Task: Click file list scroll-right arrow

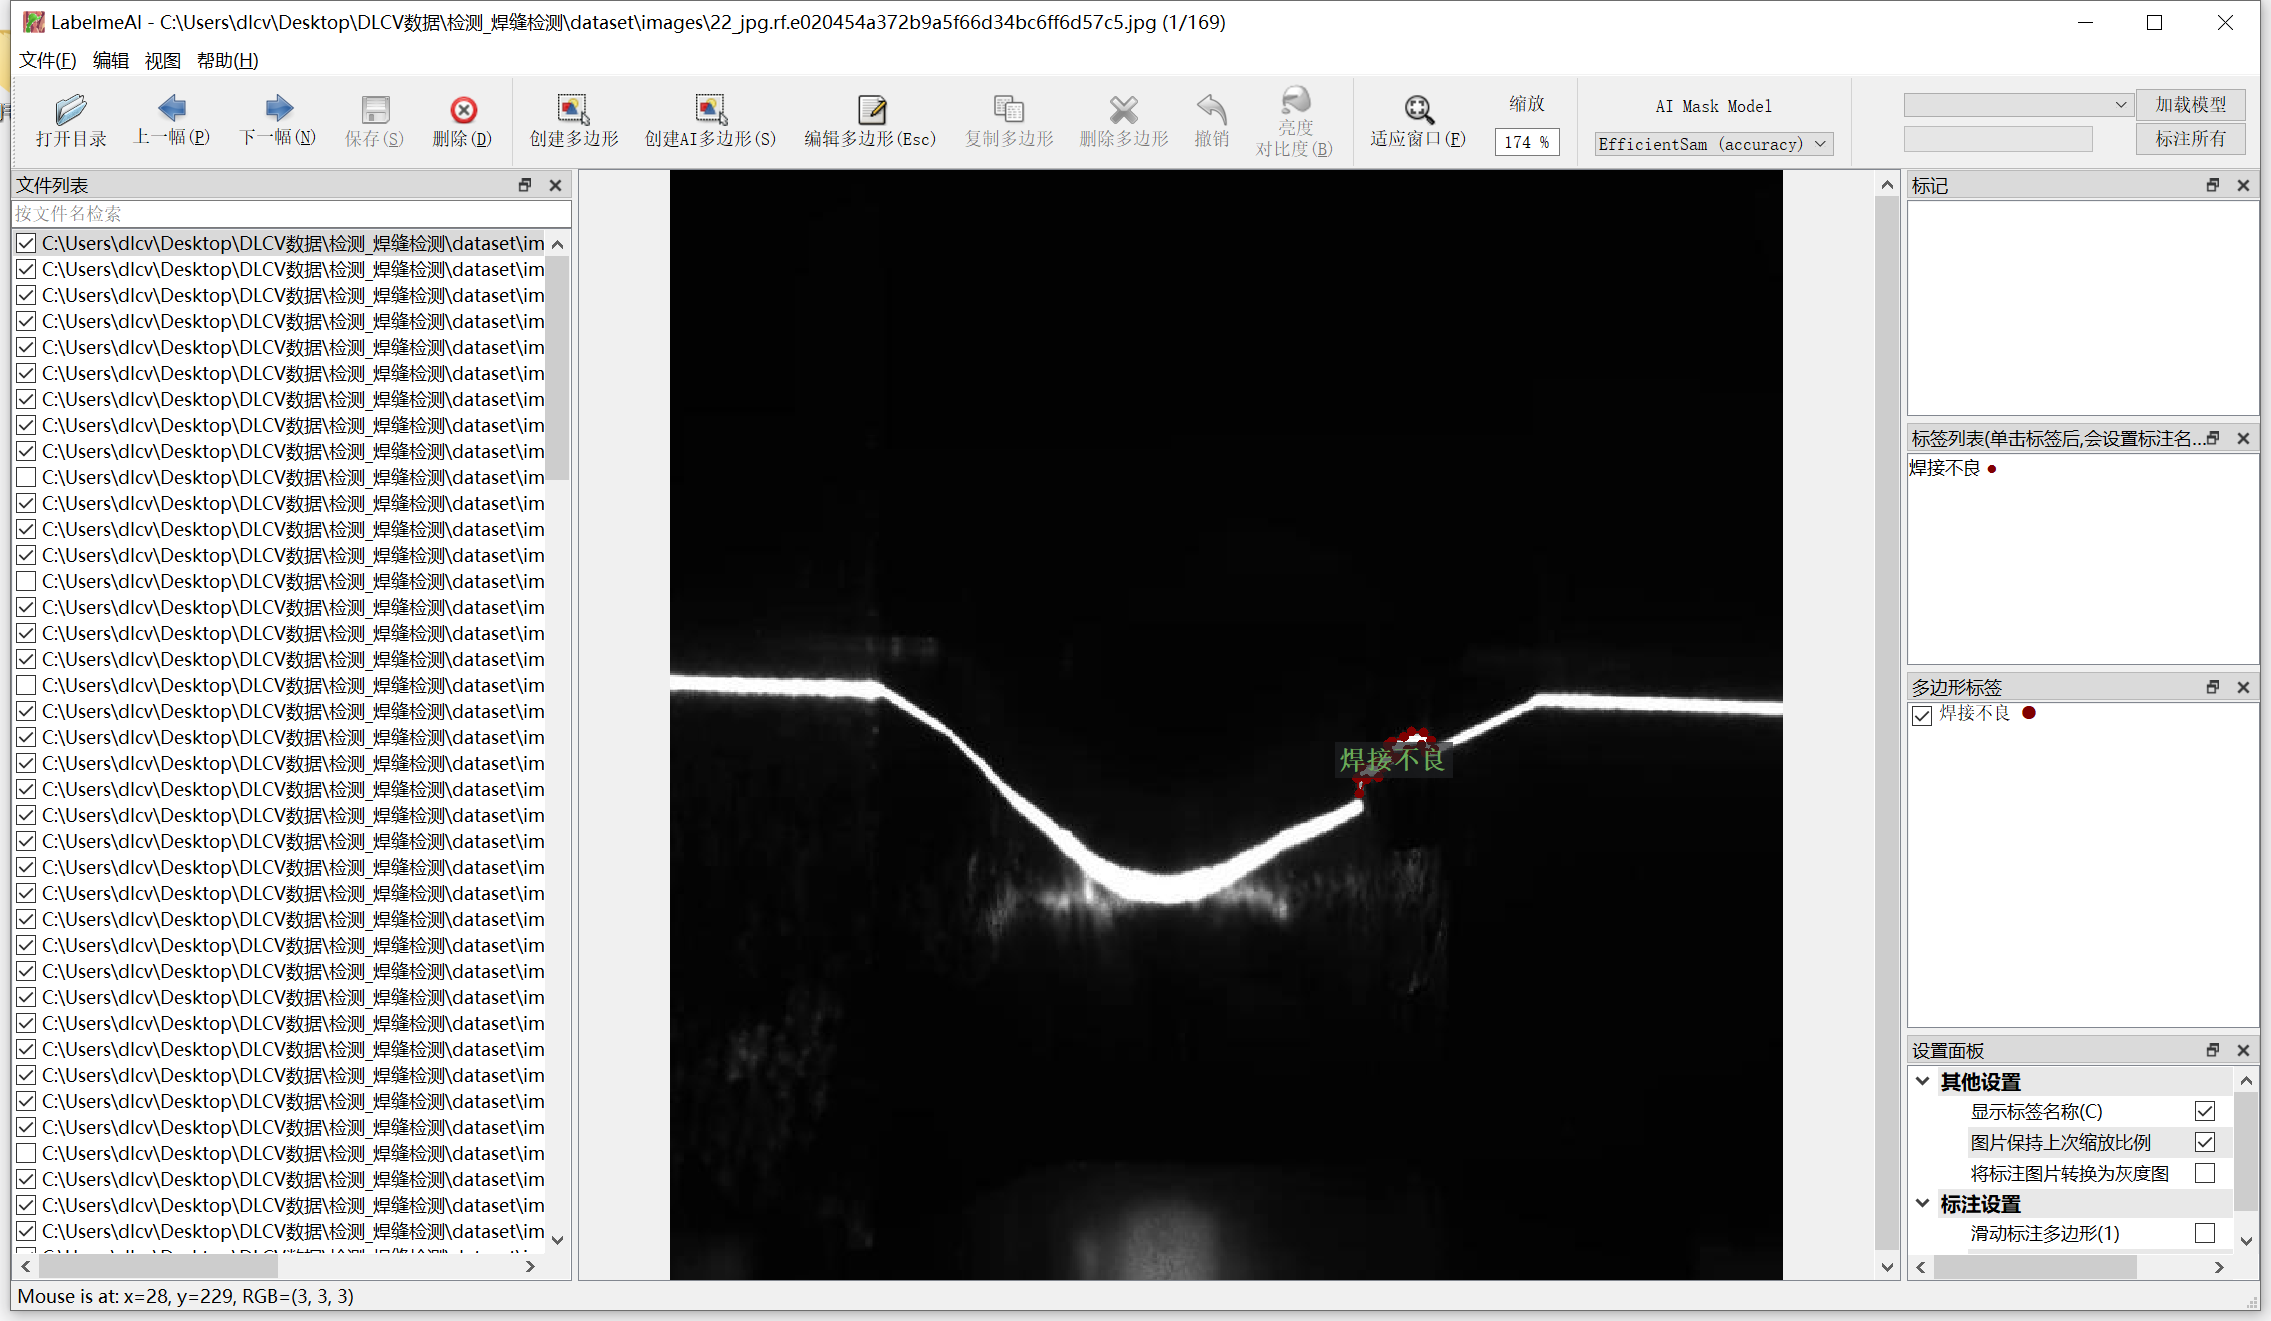Action: coord(531,1266)
